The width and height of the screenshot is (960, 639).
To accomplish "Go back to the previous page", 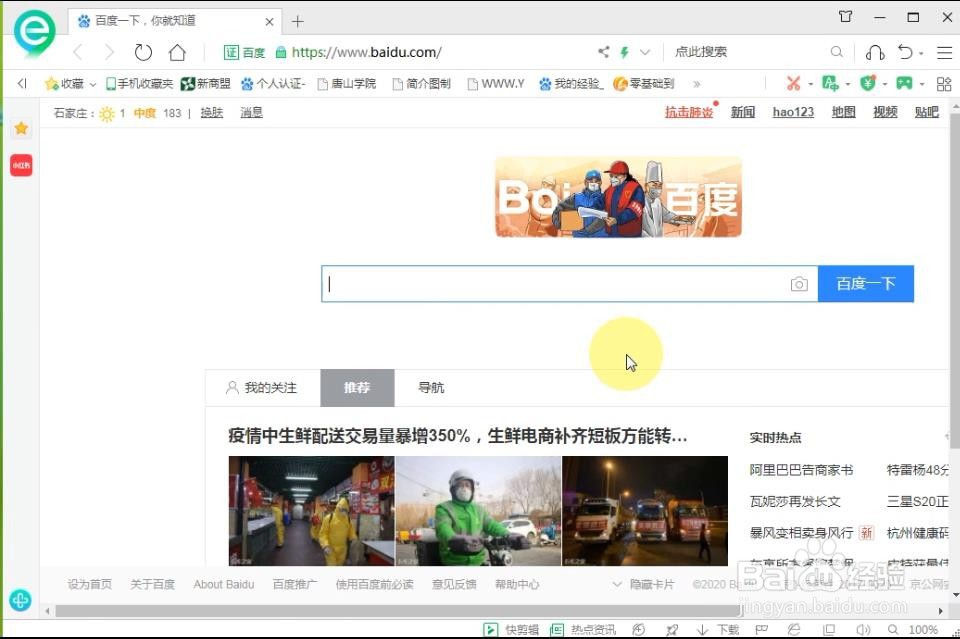I will pyautogui.click(x=78, y=53).
